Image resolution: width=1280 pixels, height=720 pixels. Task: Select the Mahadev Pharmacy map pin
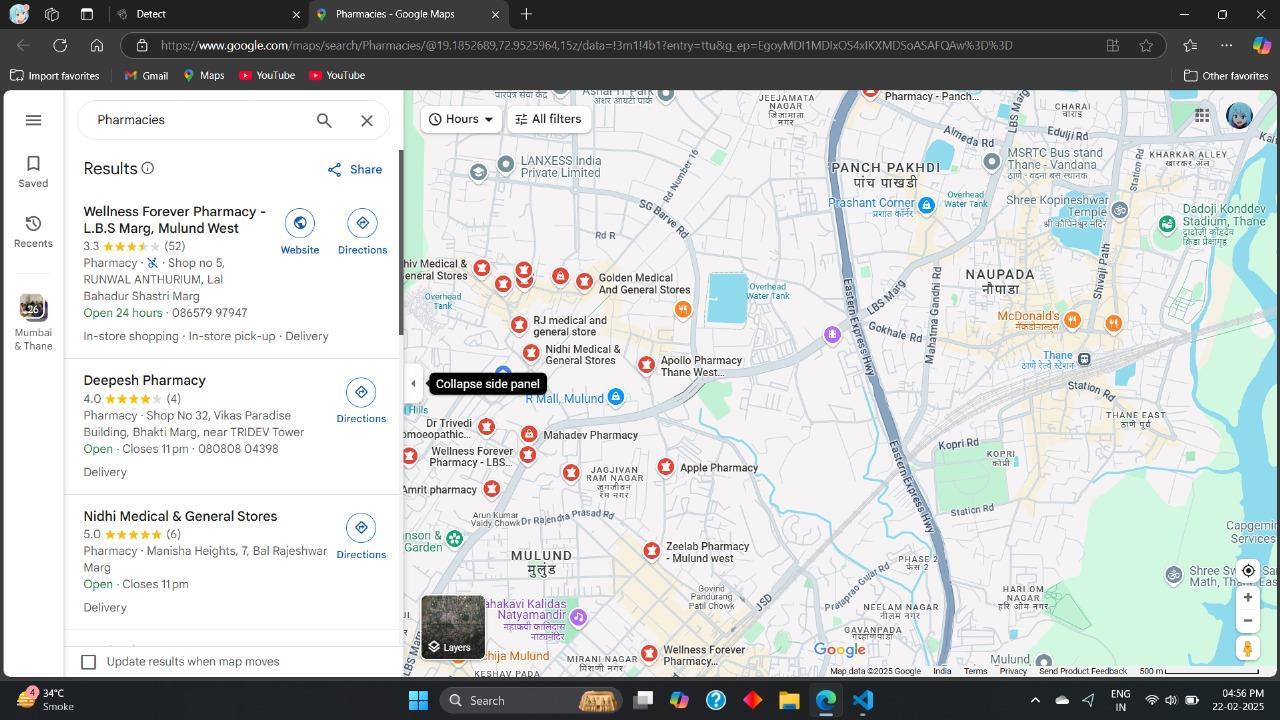(x=529, y=434)
